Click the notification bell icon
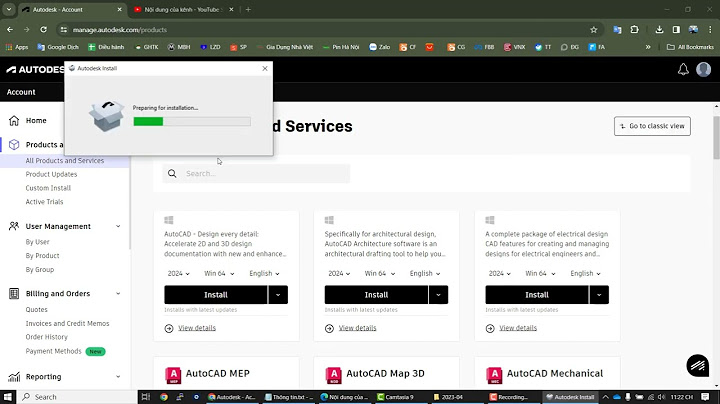This screenshot has height=404, width=720. 683,69
